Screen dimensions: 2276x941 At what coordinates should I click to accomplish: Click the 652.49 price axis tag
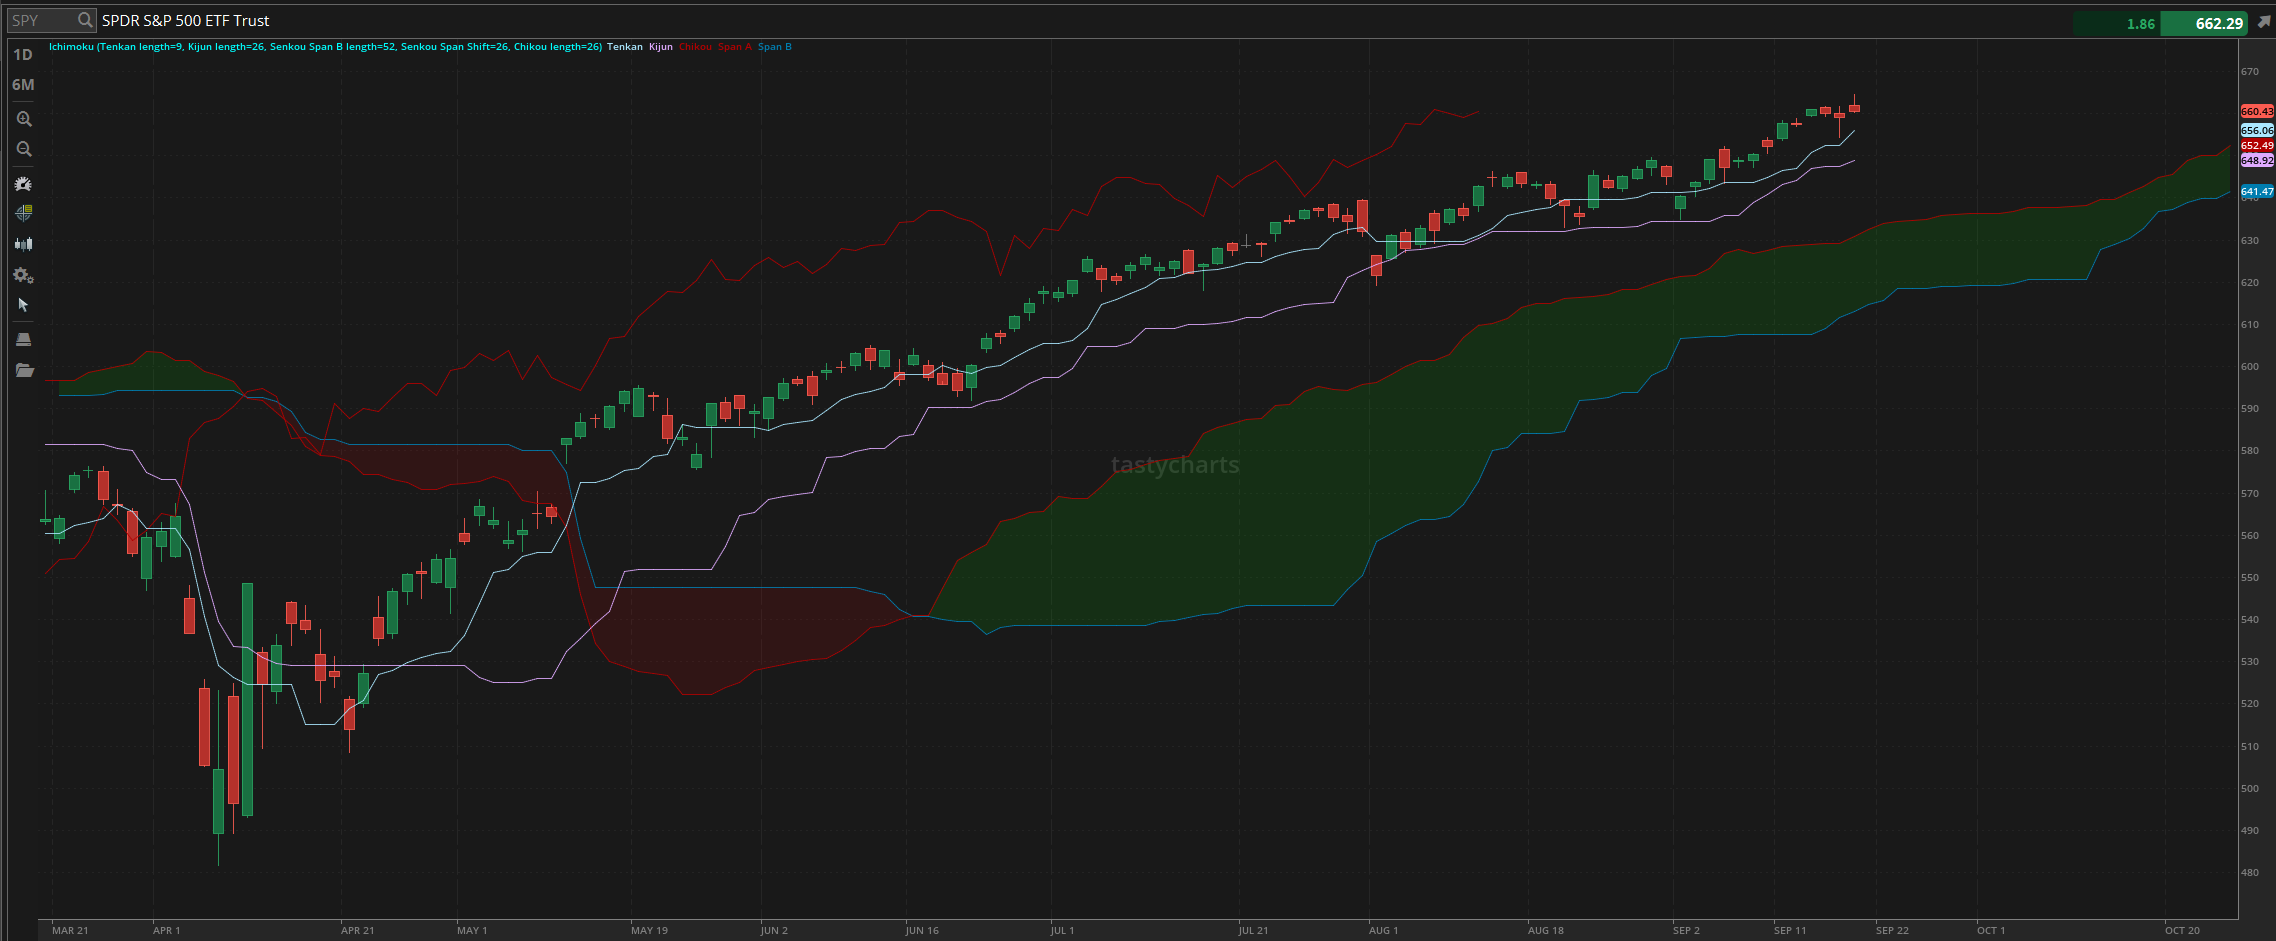coord(2257,145)
